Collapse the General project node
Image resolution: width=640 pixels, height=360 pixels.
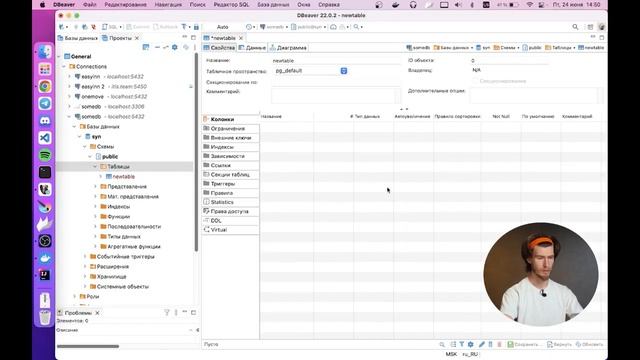(60, 56)
